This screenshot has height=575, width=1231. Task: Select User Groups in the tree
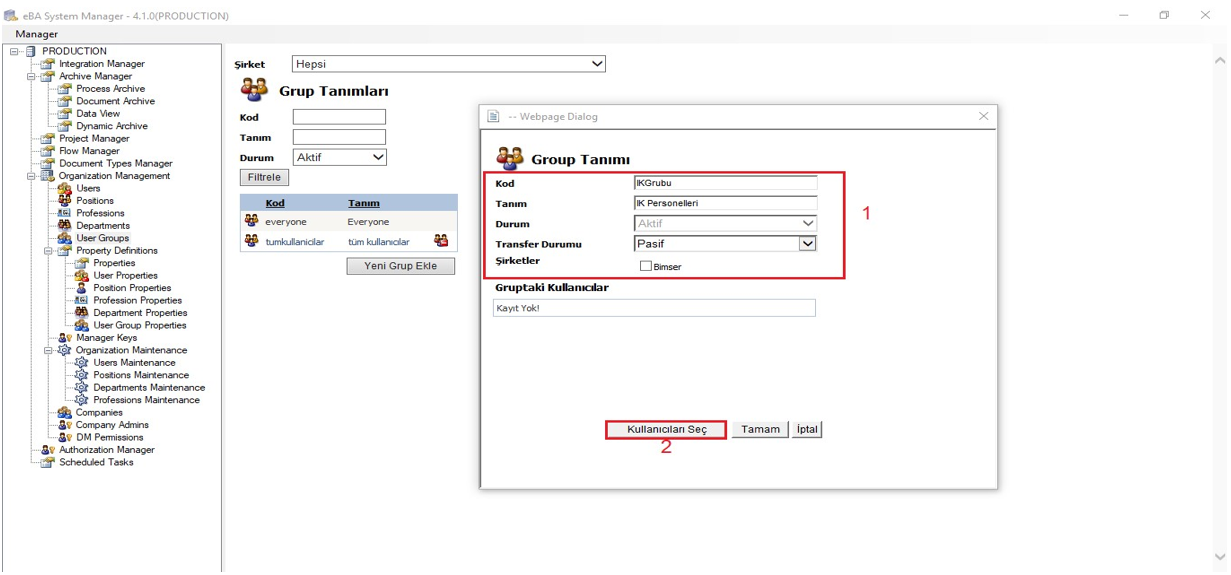pos(102,238)
